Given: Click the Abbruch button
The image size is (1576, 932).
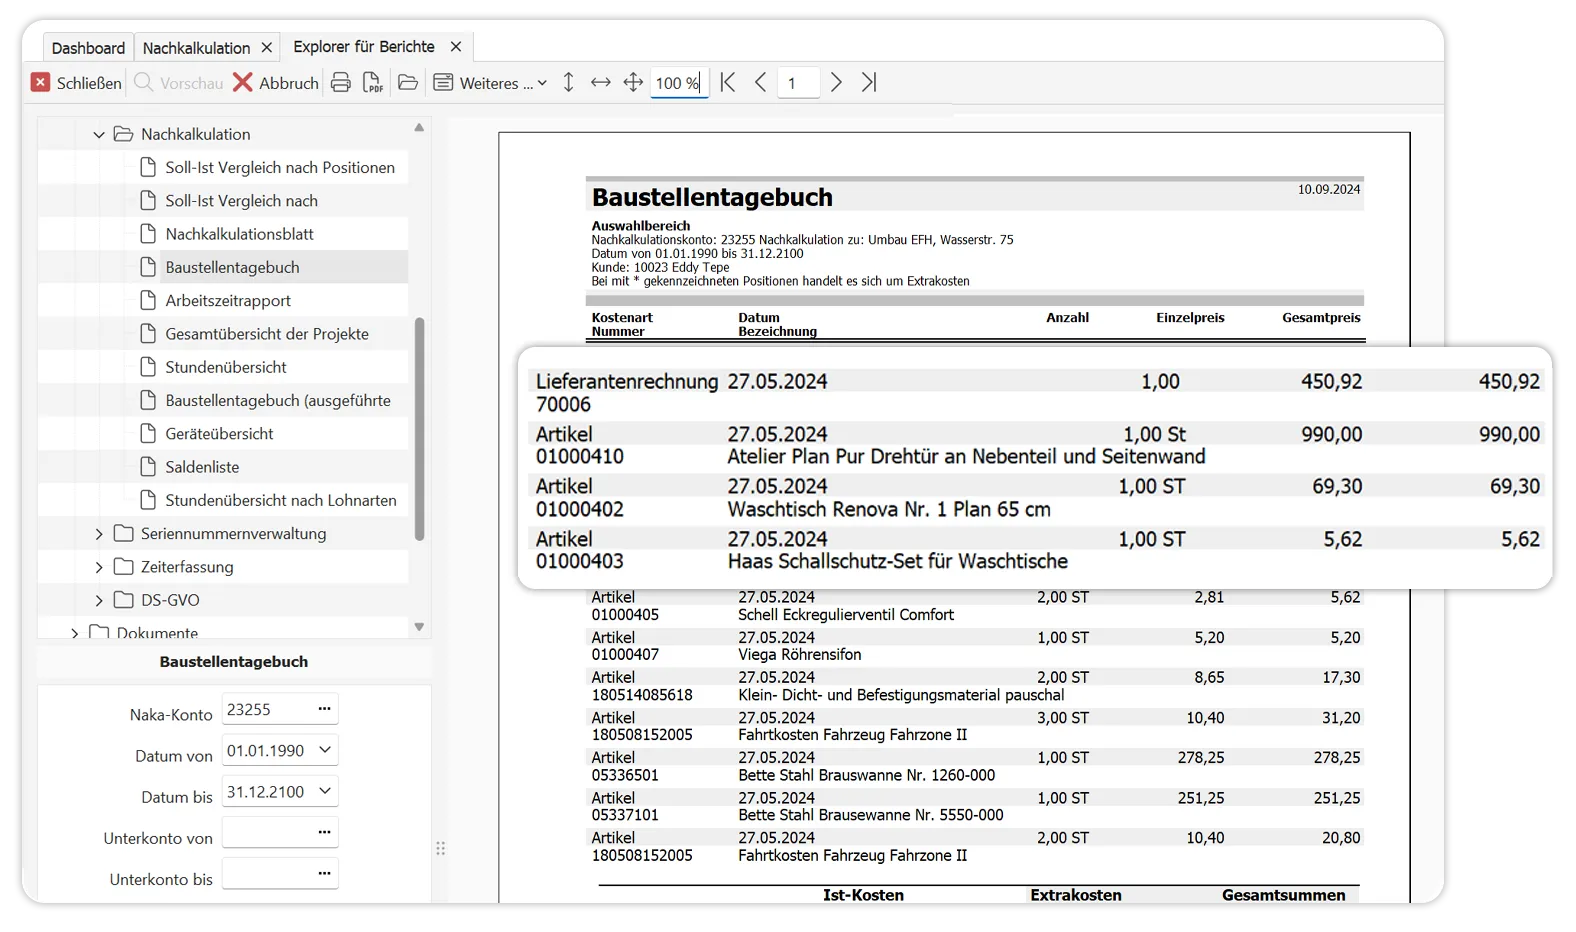Looking at the screenshot, I should tap(276, 83).
